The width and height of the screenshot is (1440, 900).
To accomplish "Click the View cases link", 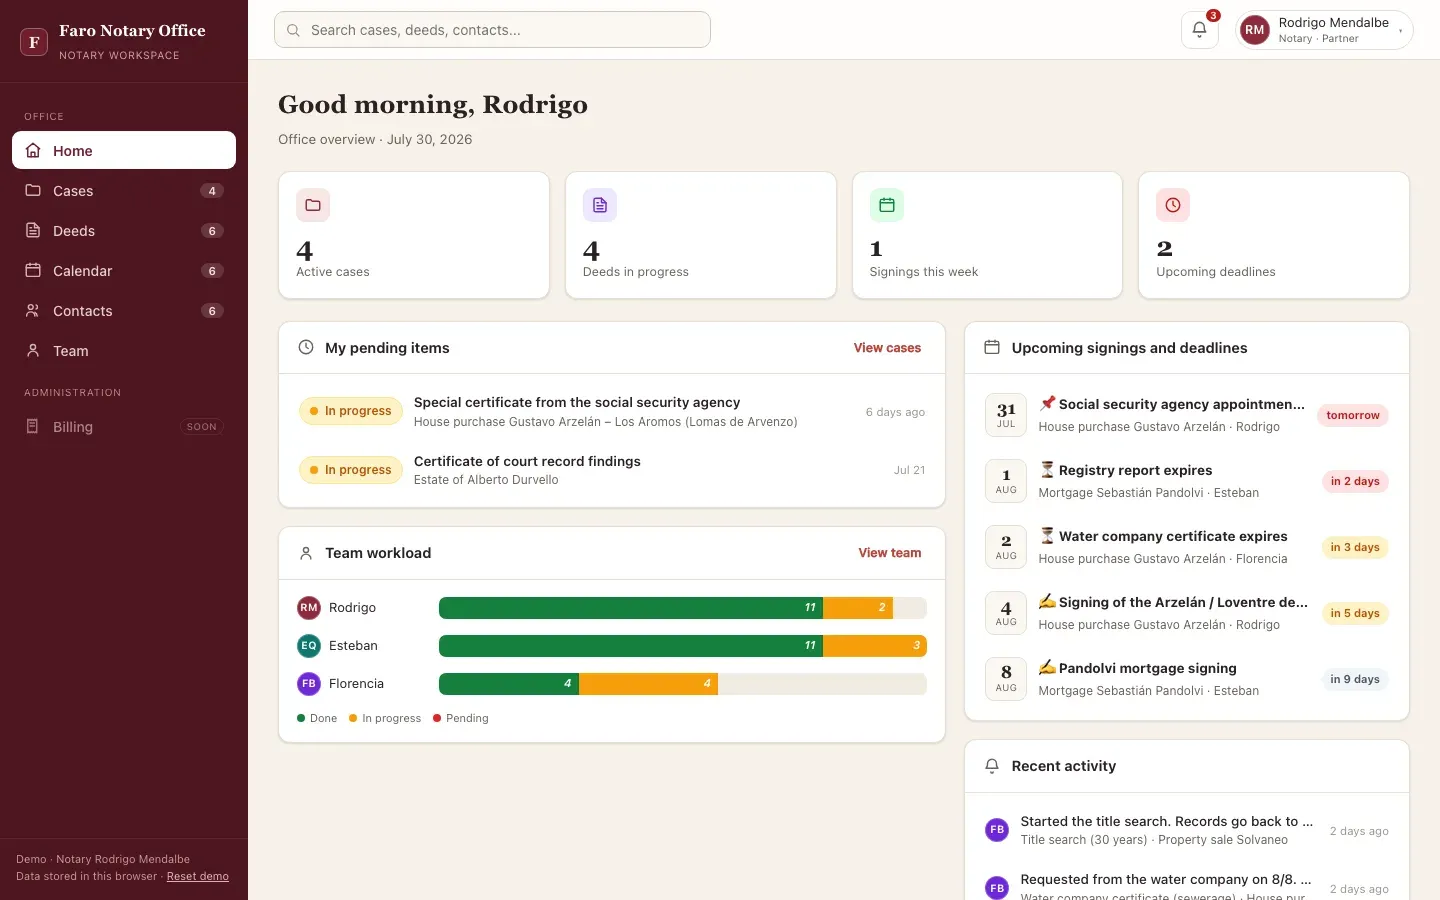I will pos(887,348).
